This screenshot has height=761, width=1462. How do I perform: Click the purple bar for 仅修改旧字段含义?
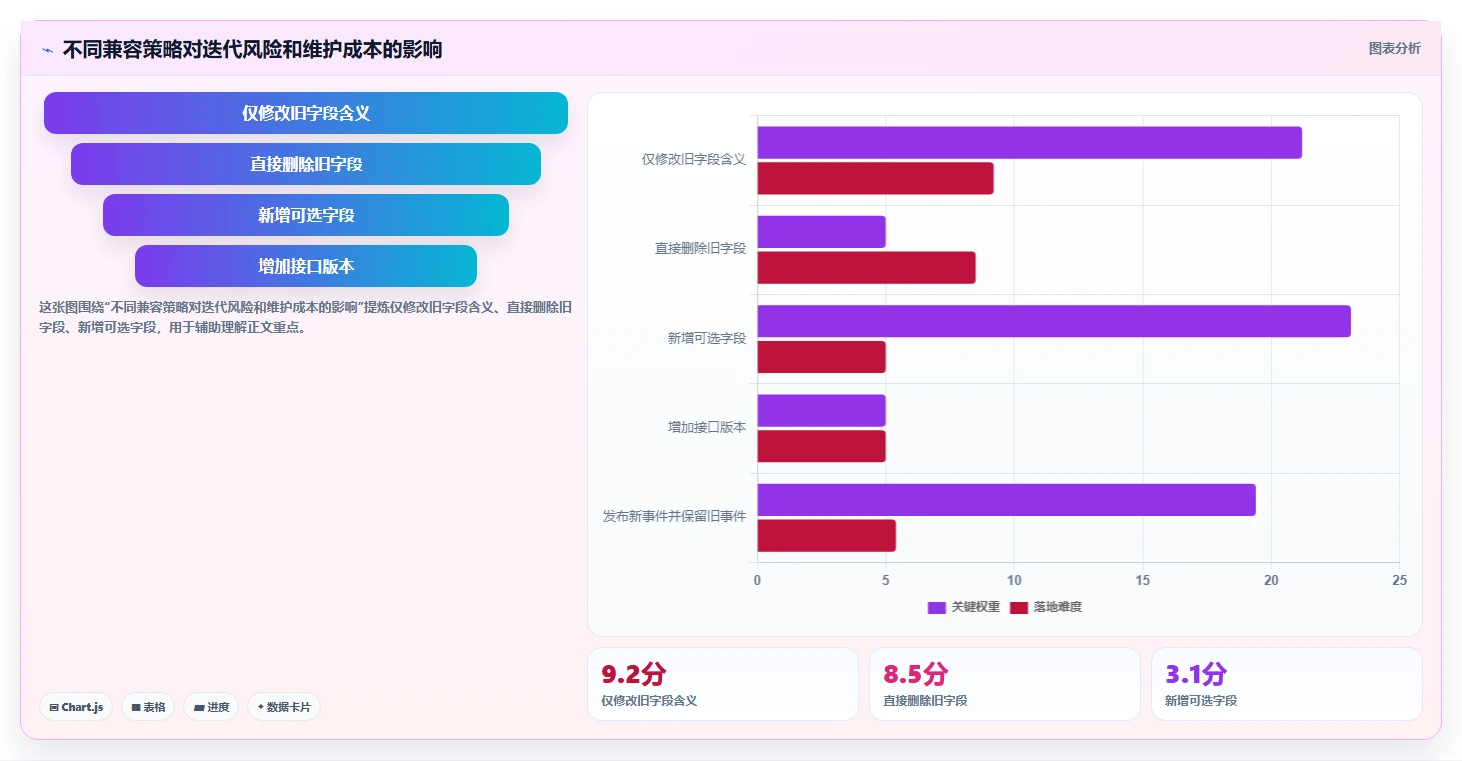click(1029, 142)
